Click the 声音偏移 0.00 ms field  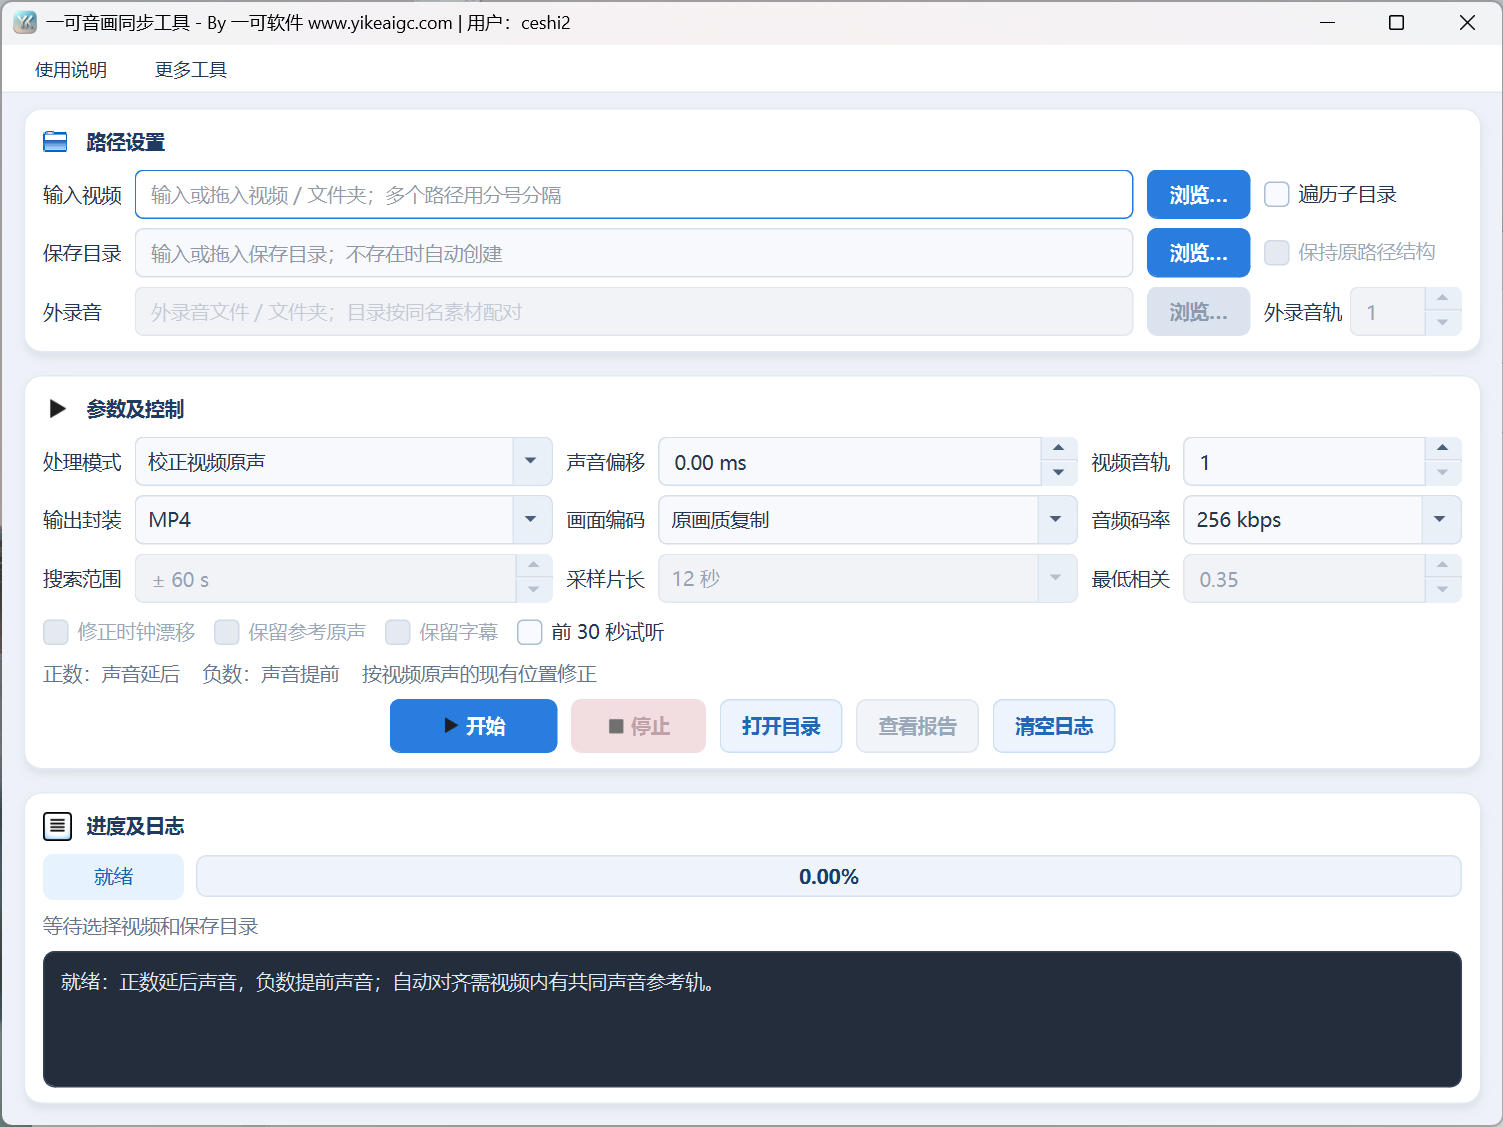click(850, 462)
